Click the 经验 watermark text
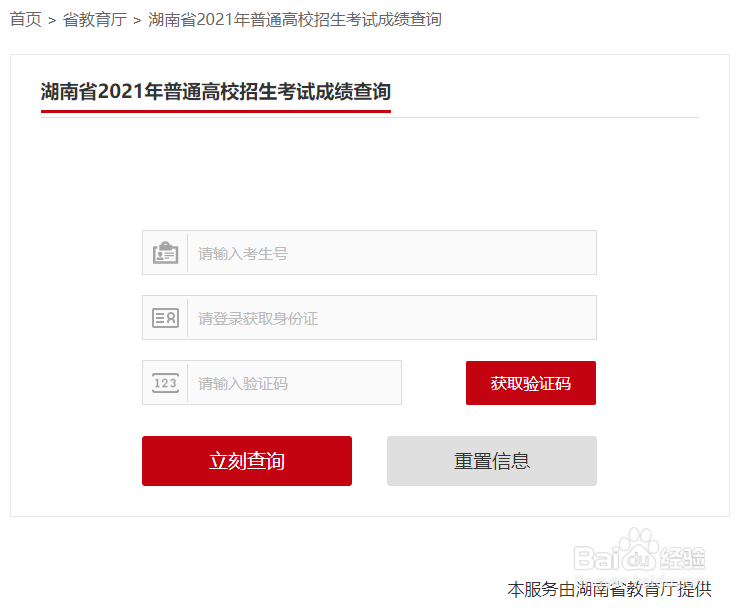748x608 pixels. coord(683,557)
